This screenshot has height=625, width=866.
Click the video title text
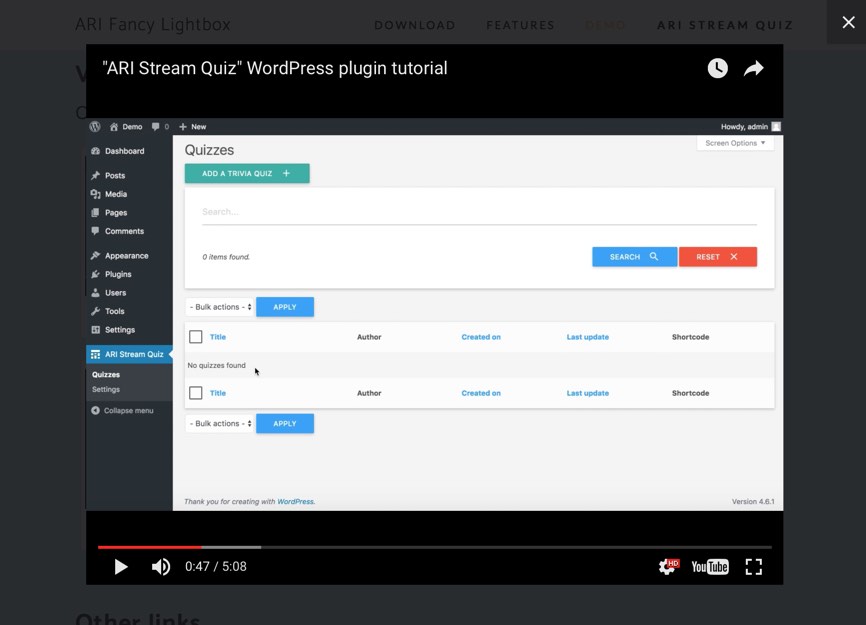coord(274,68)
